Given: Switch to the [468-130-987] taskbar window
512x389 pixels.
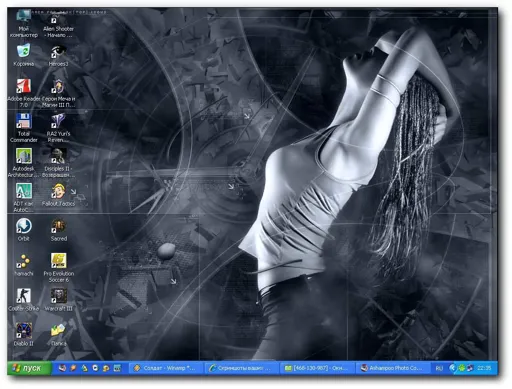Looking at the screenshot, I should click(317, 368).
